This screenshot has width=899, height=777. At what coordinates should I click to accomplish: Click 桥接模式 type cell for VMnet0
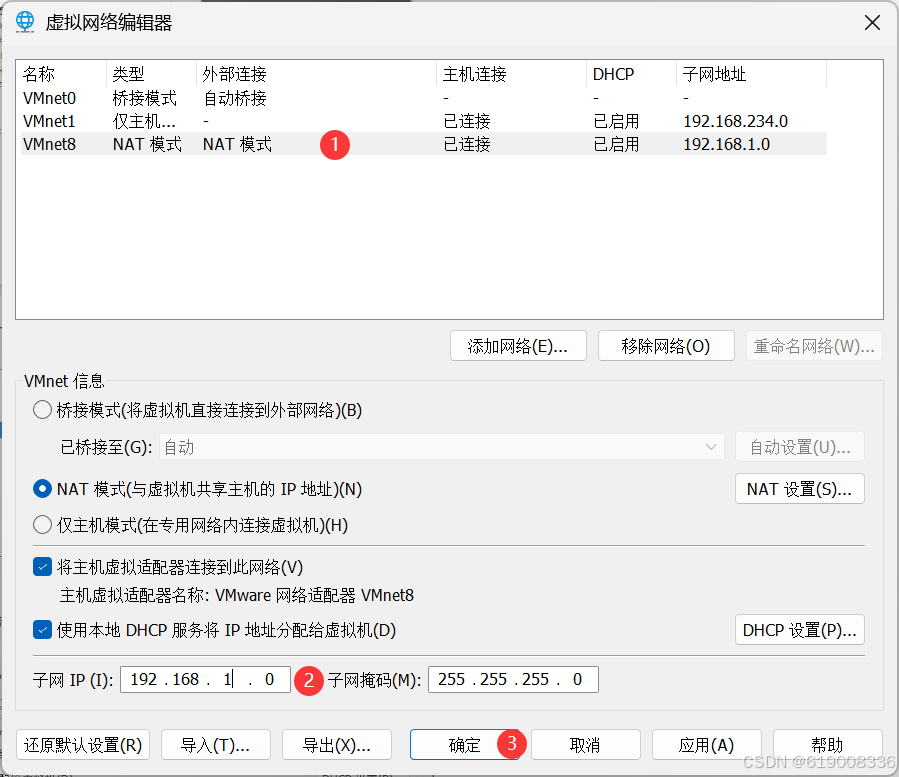coord(144,99)
